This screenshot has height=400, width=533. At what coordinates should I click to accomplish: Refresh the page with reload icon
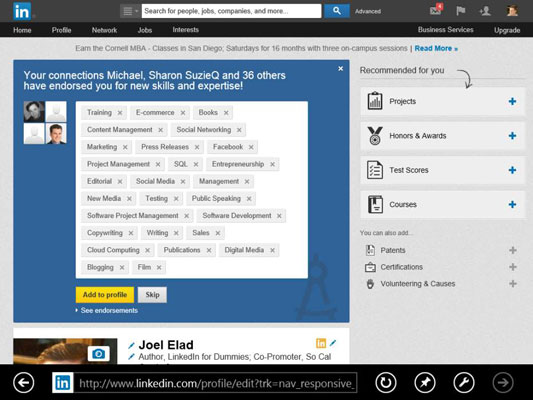click(x=386, y=383)
